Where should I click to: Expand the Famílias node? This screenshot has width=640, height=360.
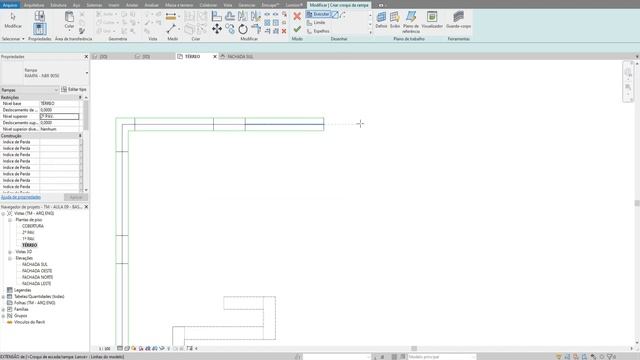(x=3, y=309)
